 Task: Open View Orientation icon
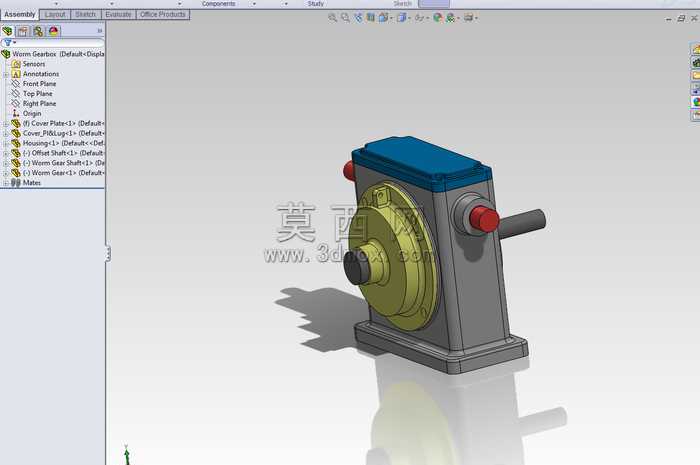pyautogui.click(x=383, y=18)
